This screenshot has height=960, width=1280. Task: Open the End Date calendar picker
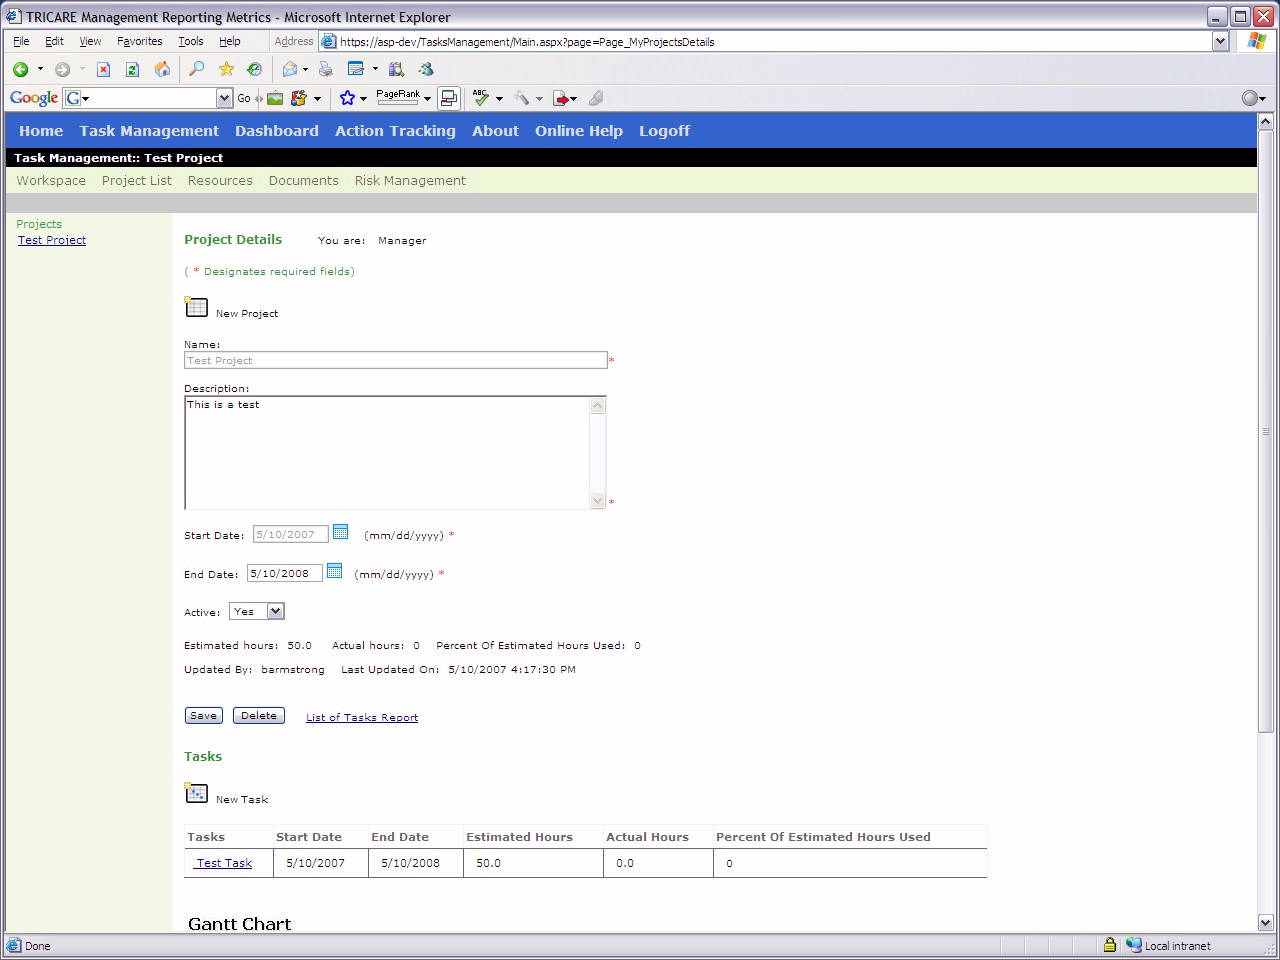point(335,571)
